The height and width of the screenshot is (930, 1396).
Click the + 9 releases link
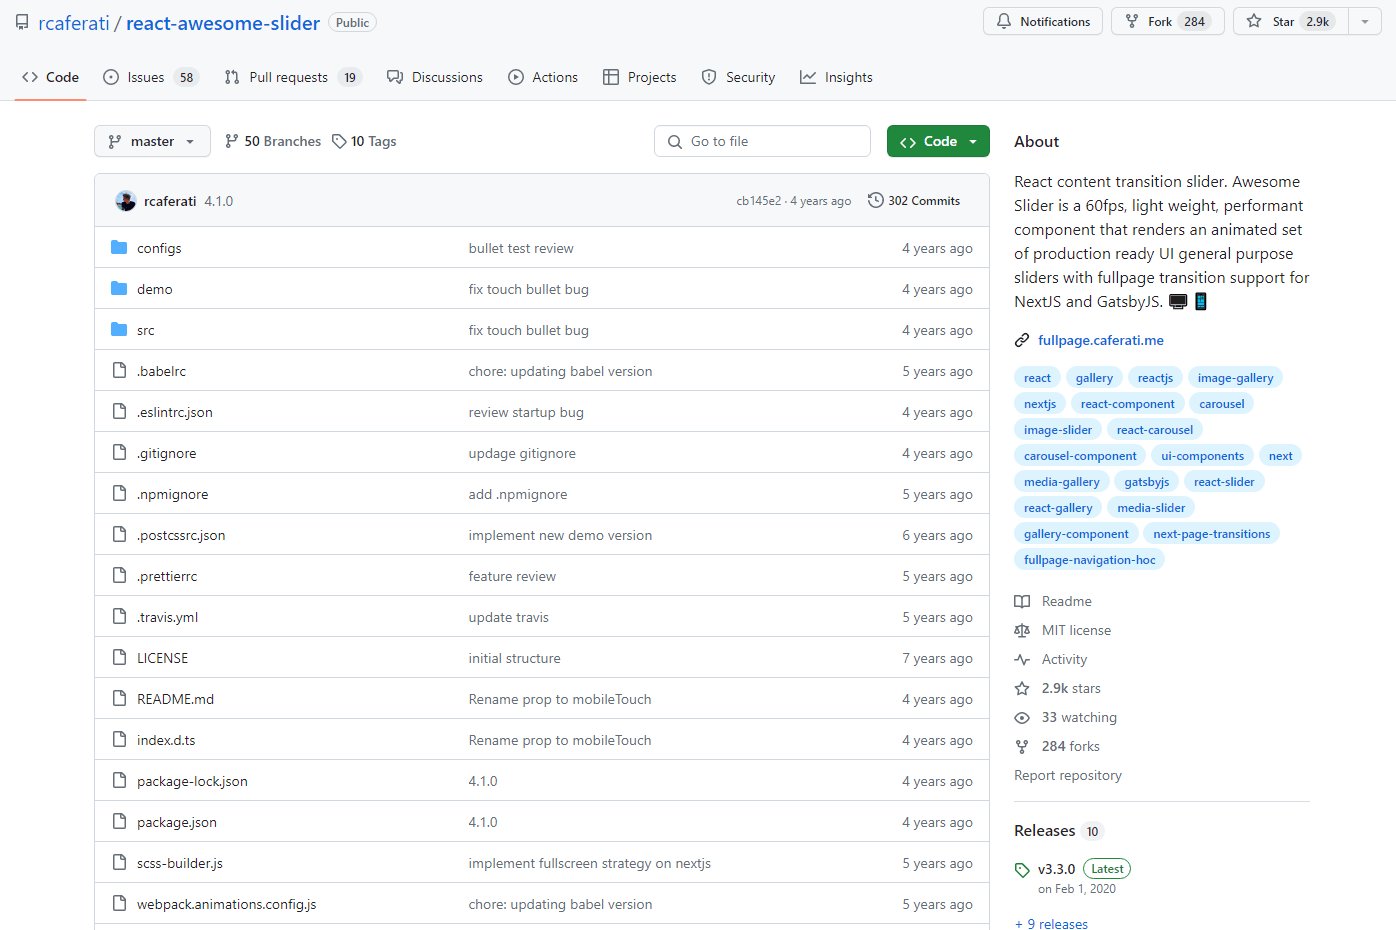tap(1051, 923)
